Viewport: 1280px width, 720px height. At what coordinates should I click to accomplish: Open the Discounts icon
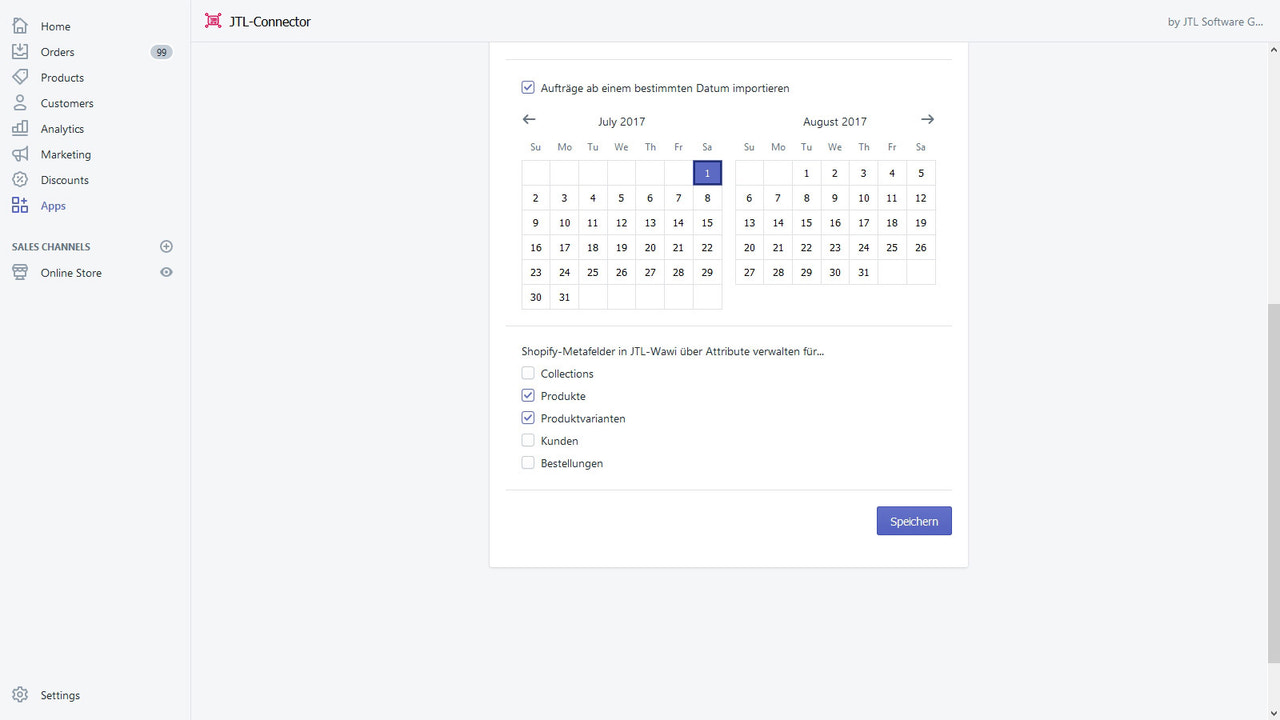(20, 180)
